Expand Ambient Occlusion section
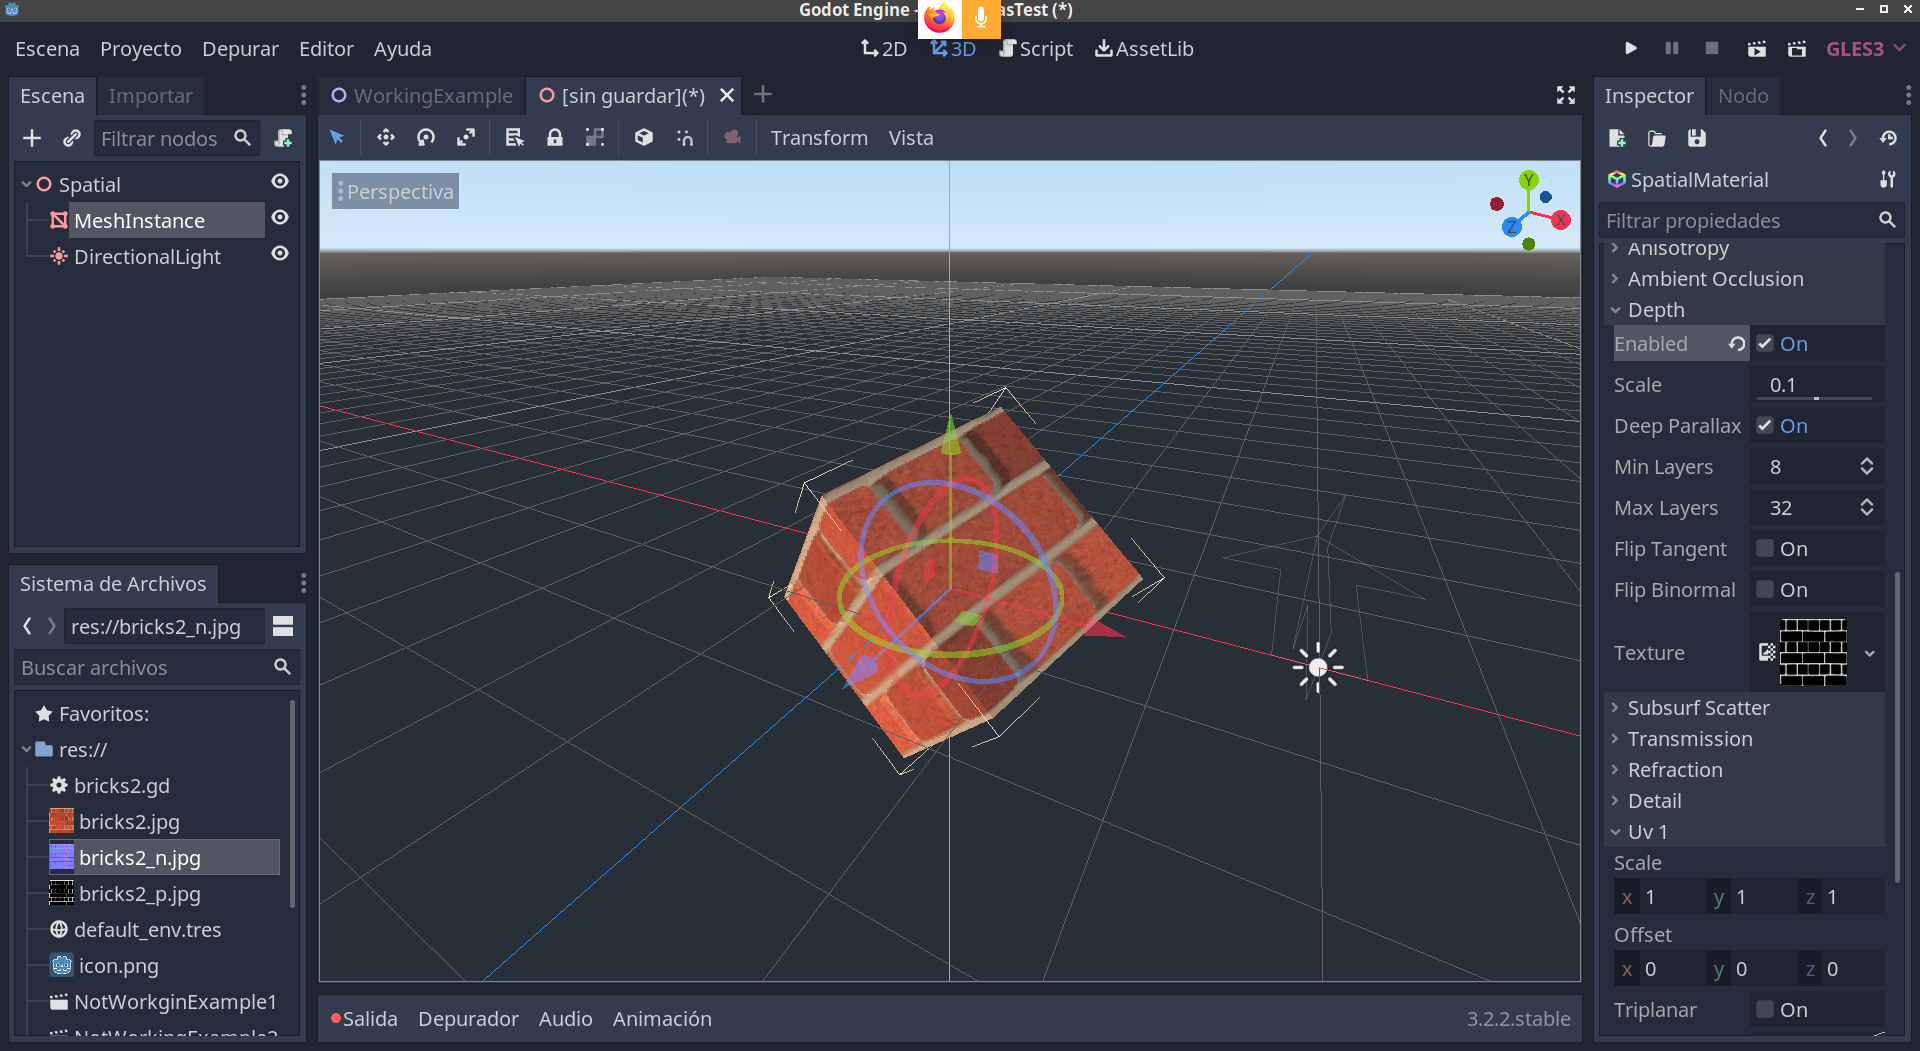Viewport: 1920px width, 1051px height. (x=1744, y=279)
